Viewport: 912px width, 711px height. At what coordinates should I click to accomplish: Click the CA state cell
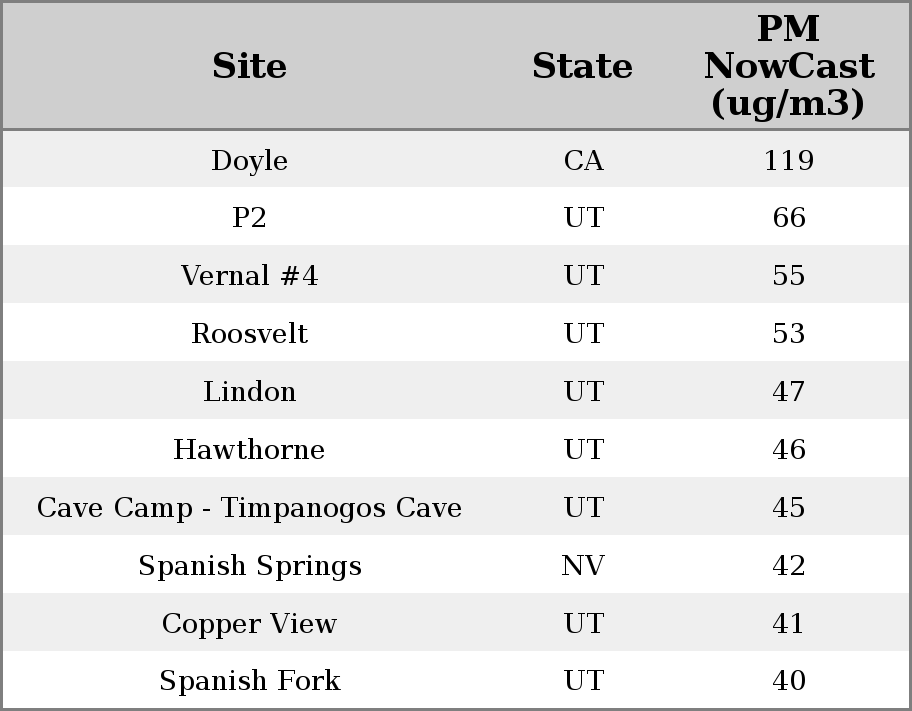(x=583, y=161)
